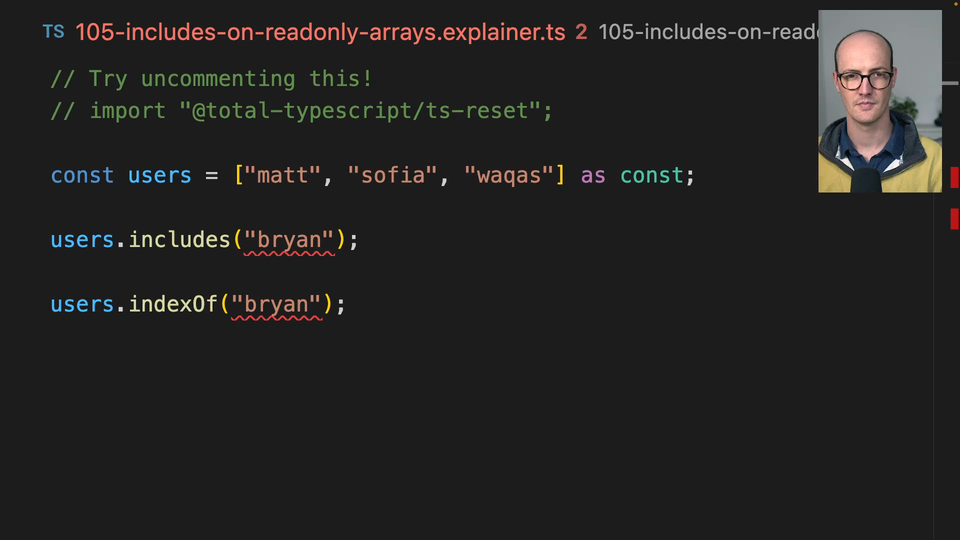Click the presenter webcam thumbnail
The image size is (960, 540).
[x=879, y=101]
